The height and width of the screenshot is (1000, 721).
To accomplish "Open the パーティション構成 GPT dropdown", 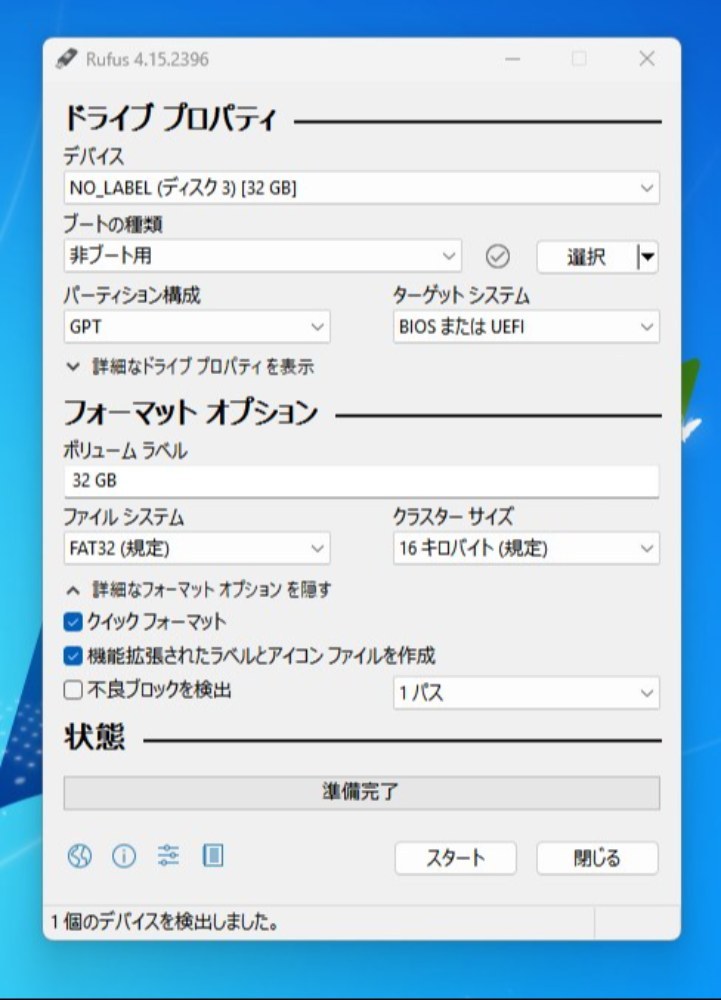I will (x=197, y=327).
